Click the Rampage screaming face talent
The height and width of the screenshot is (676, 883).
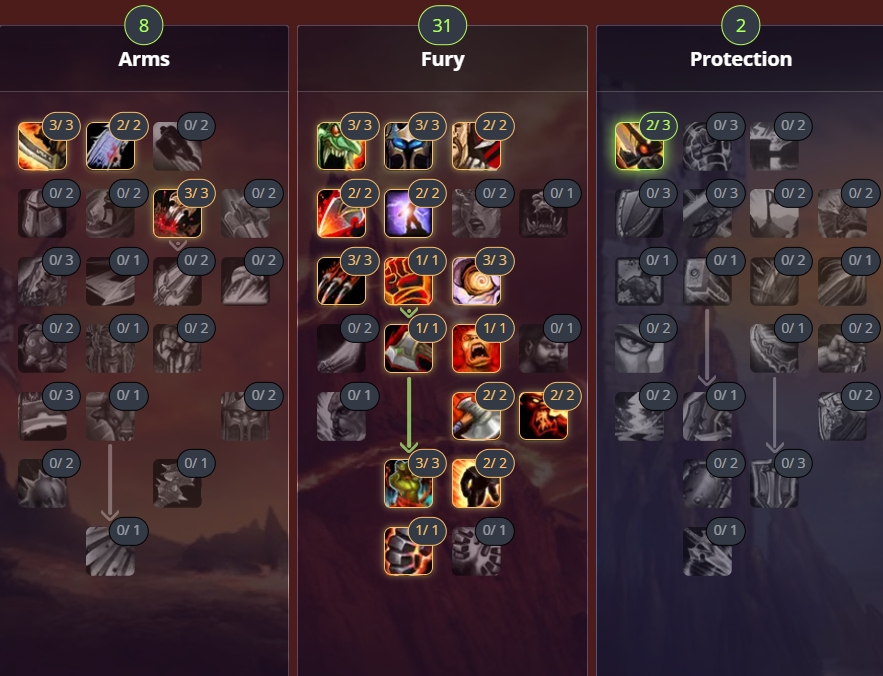pyautogui.click(x=476, y=348)
